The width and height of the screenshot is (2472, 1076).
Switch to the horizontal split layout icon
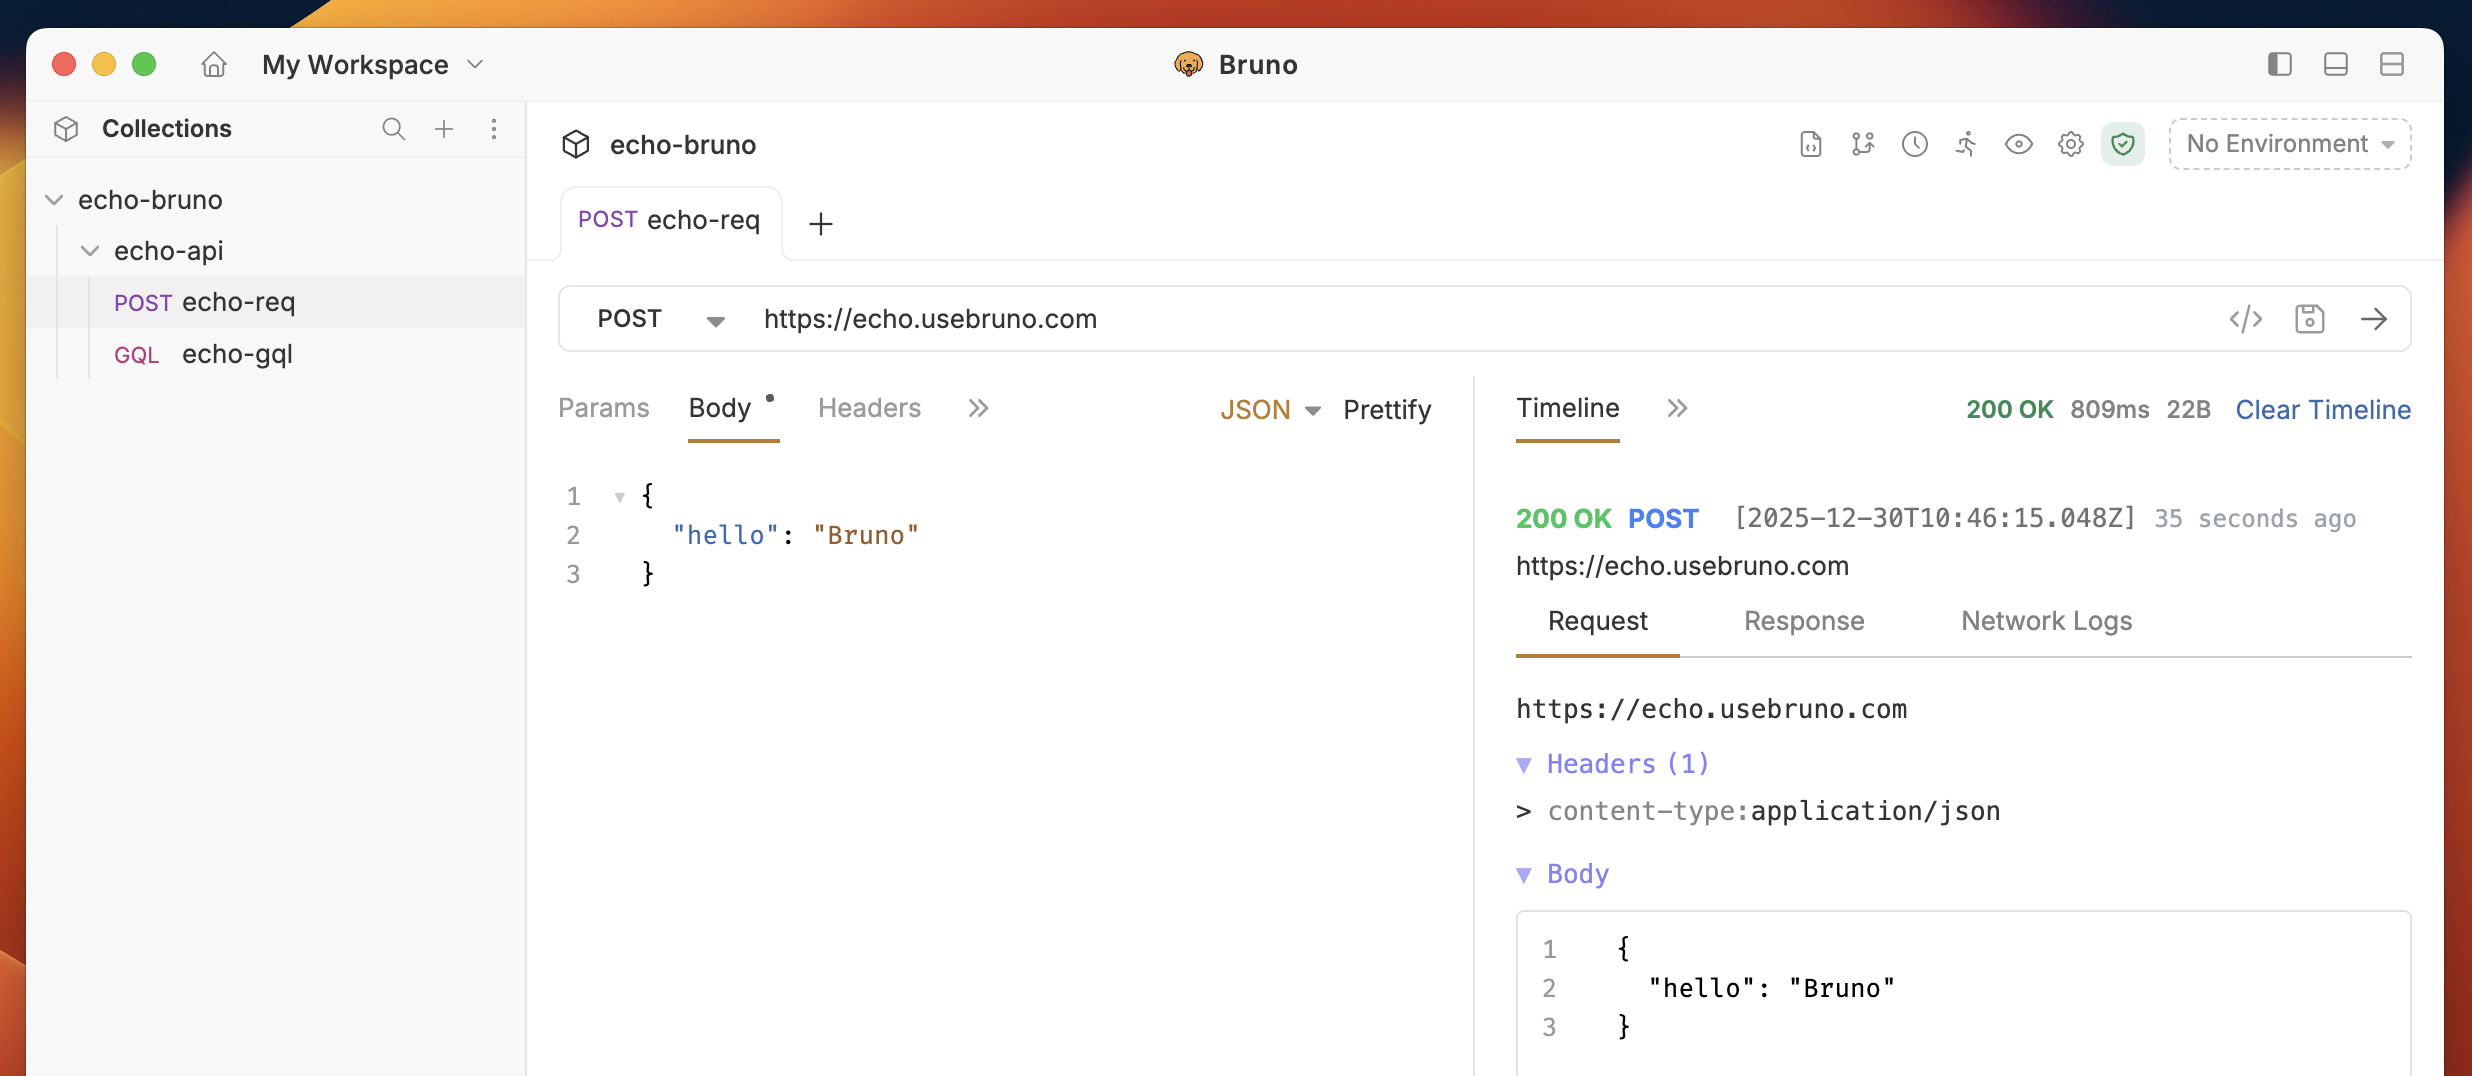pos(2391,65)
